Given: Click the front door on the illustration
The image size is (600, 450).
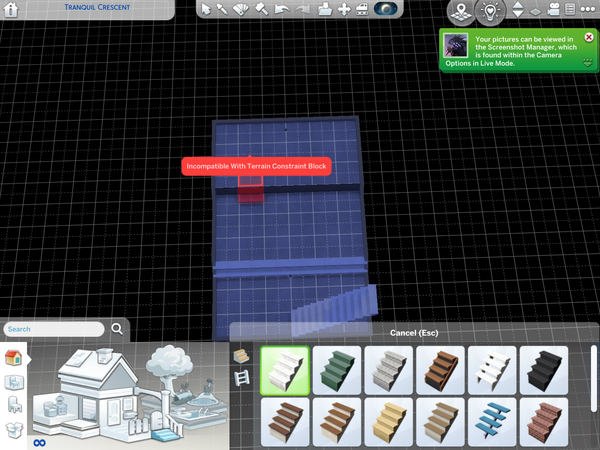Looking at the screenshot, I should (x=114, y=412).
